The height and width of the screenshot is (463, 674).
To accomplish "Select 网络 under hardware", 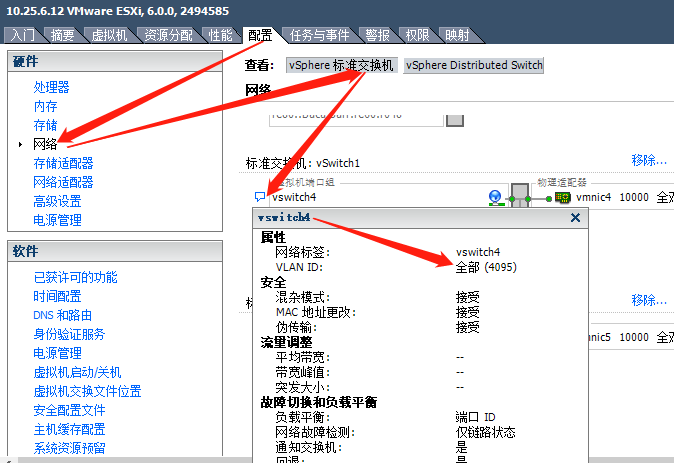I will (x=45, y=144).
